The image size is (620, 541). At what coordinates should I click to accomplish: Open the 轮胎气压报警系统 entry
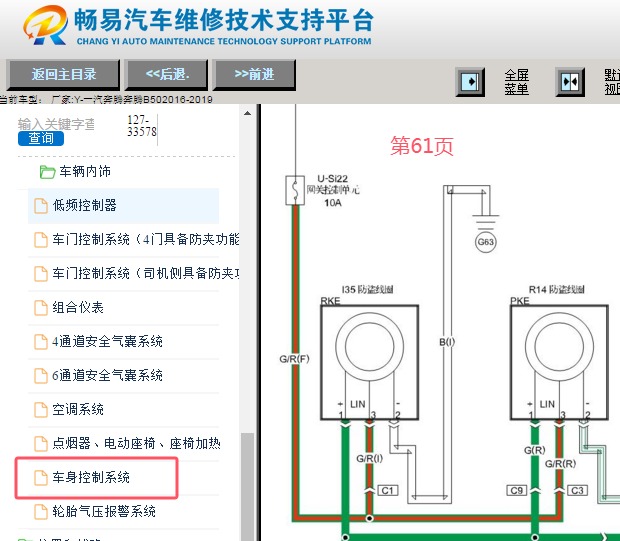104,512
